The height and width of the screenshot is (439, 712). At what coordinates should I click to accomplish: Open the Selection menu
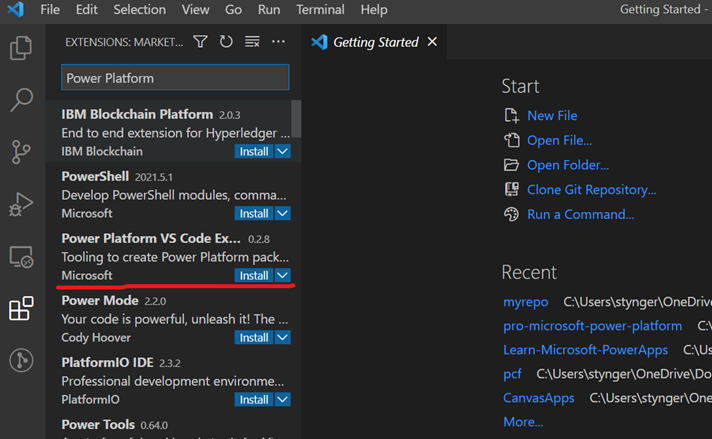(x=140, y=10)
